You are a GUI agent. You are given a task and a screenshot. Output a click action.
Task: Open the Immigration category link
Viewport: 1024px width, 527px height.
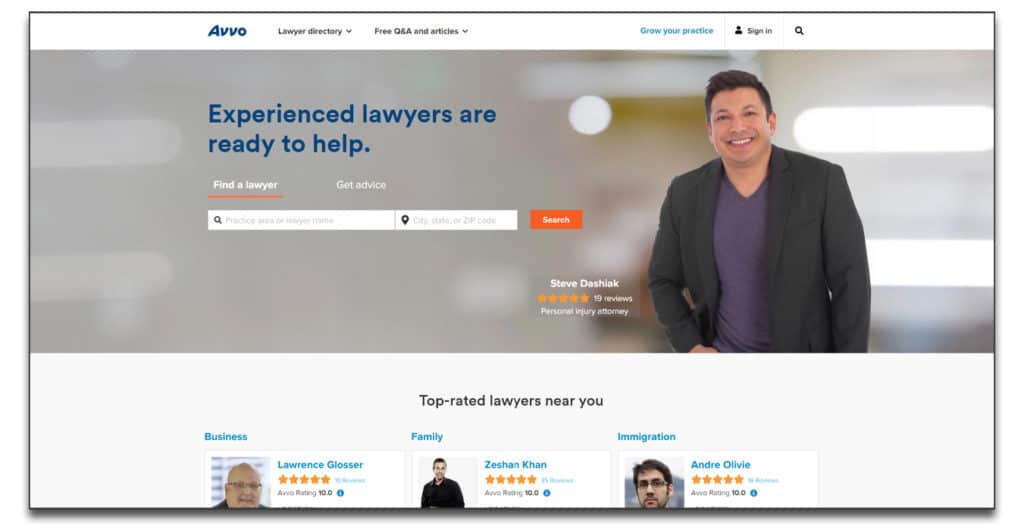coord(647,436)
